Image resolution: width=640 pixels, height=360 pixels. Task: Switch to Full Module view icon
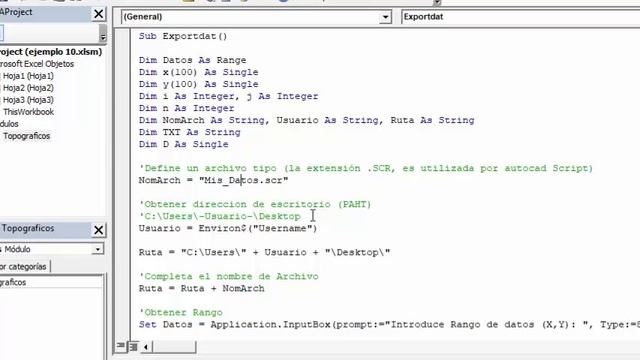click(x=133, y=347)
